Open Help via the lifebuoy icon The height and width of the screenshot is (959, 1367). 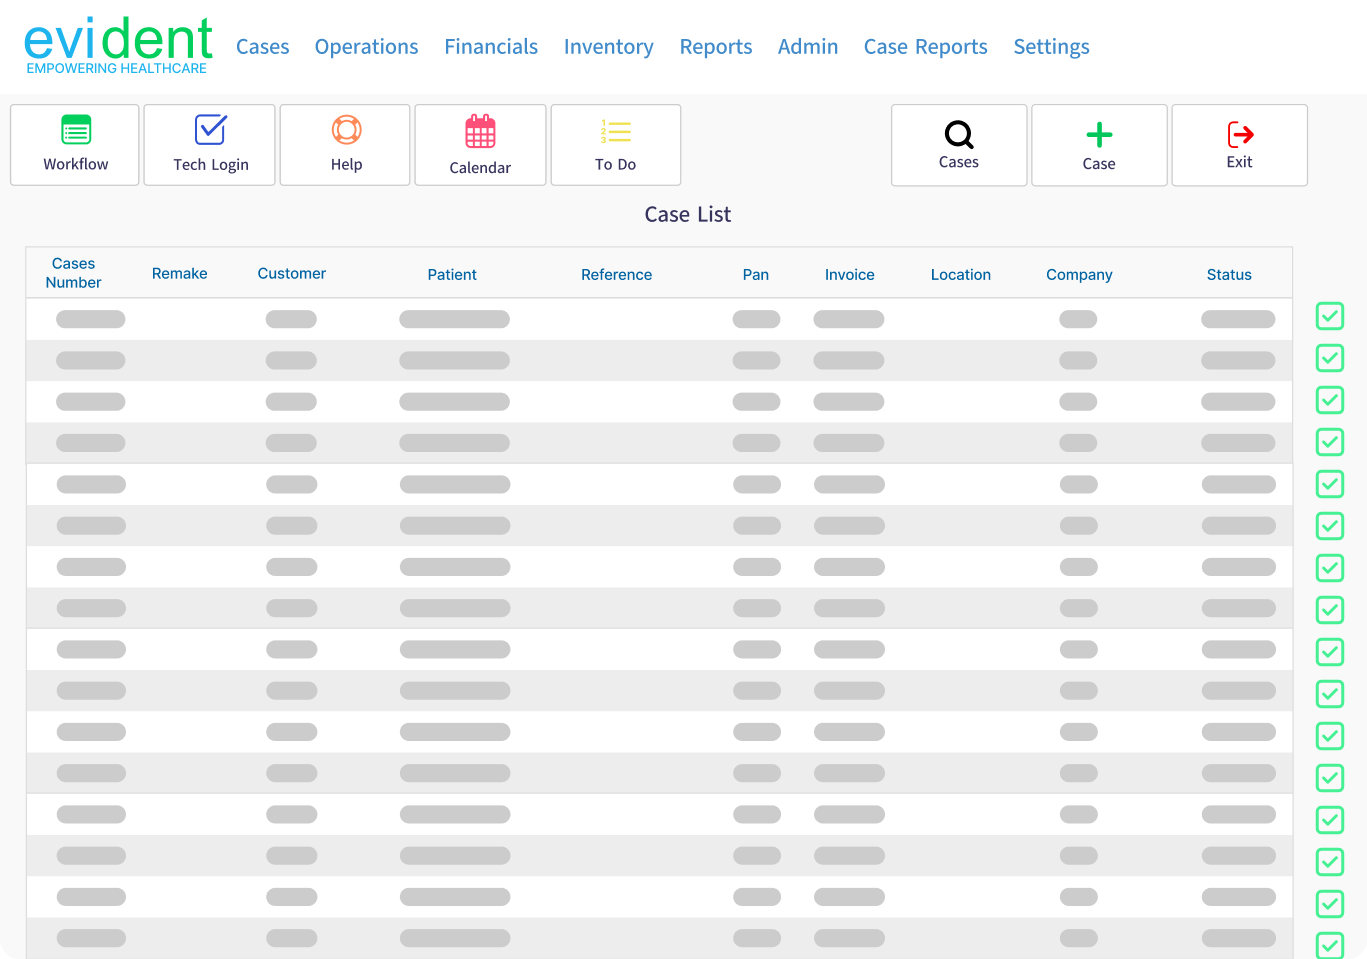pyautogui.click(x=346, y=130)
